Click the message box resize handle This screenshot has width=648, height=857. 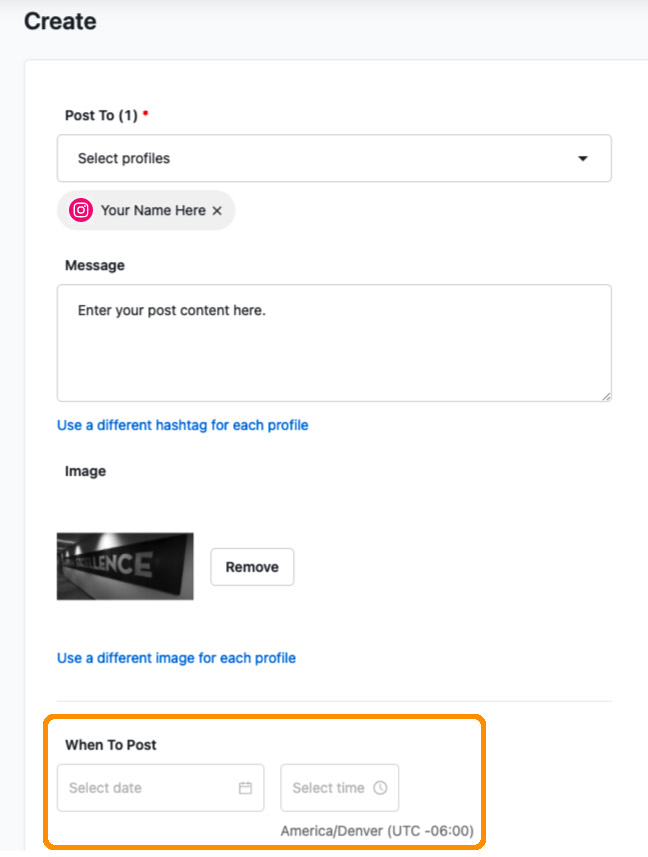tap(606, 397)
